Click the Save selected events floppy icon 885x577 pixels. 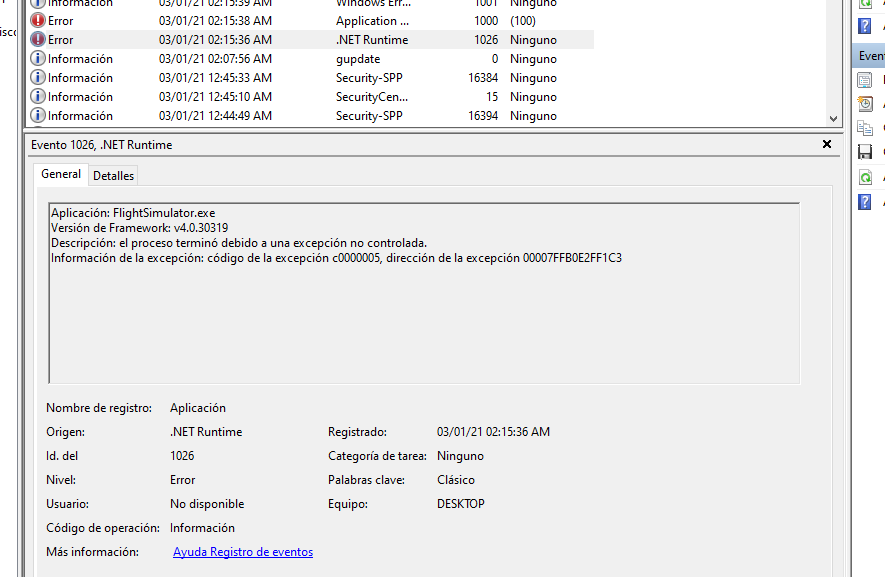pos(865,152)
